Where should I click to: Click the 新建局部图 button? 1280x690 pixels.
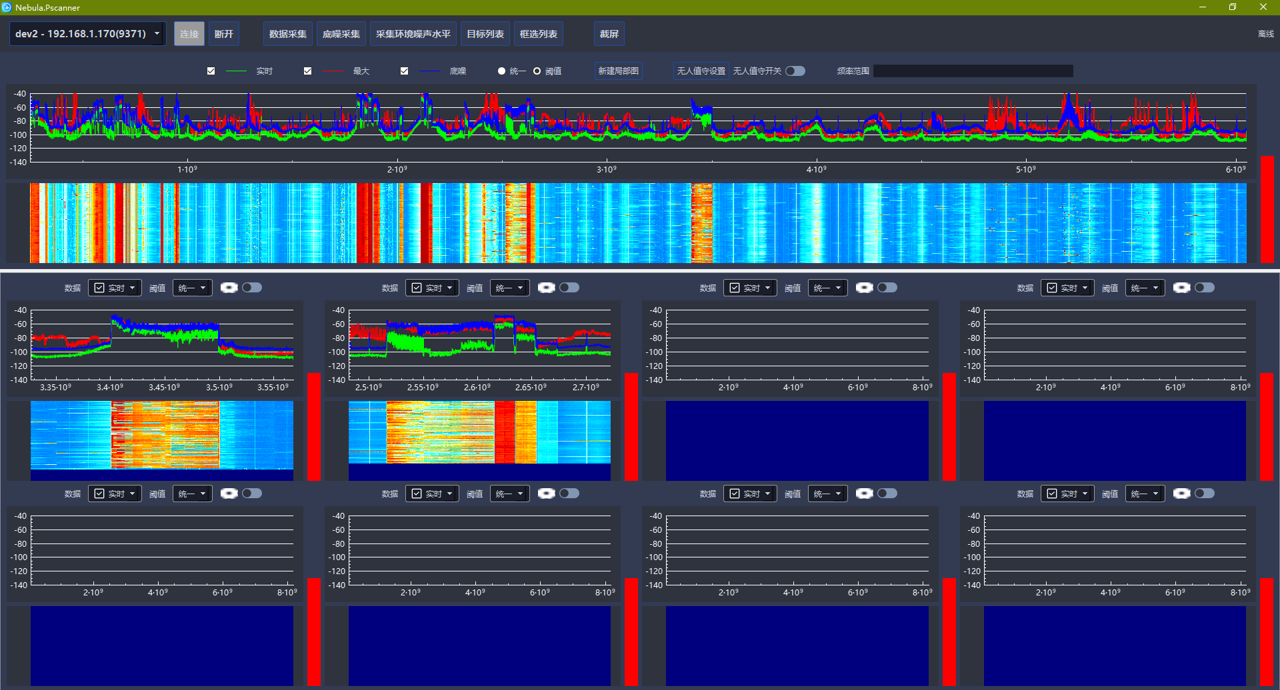[x=618, y=72]
